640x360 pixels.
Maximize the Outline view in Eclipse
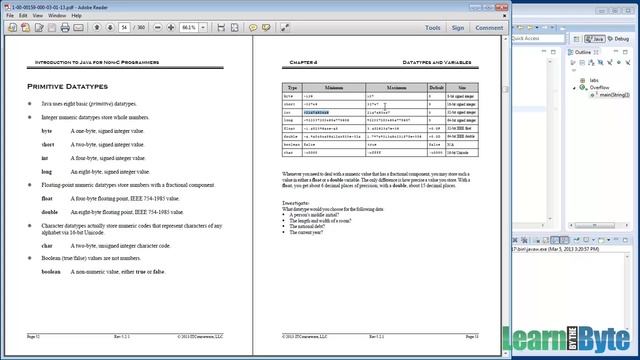625,52
